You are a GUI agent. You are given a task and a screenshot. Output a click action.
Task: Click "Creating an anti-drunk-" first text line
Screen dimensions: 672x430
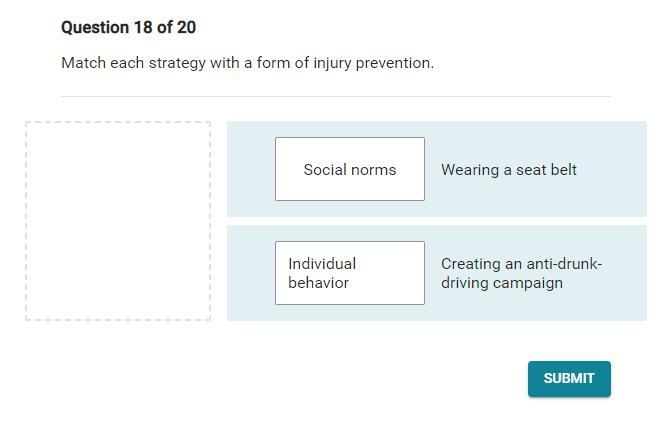(x=521, y=264)
